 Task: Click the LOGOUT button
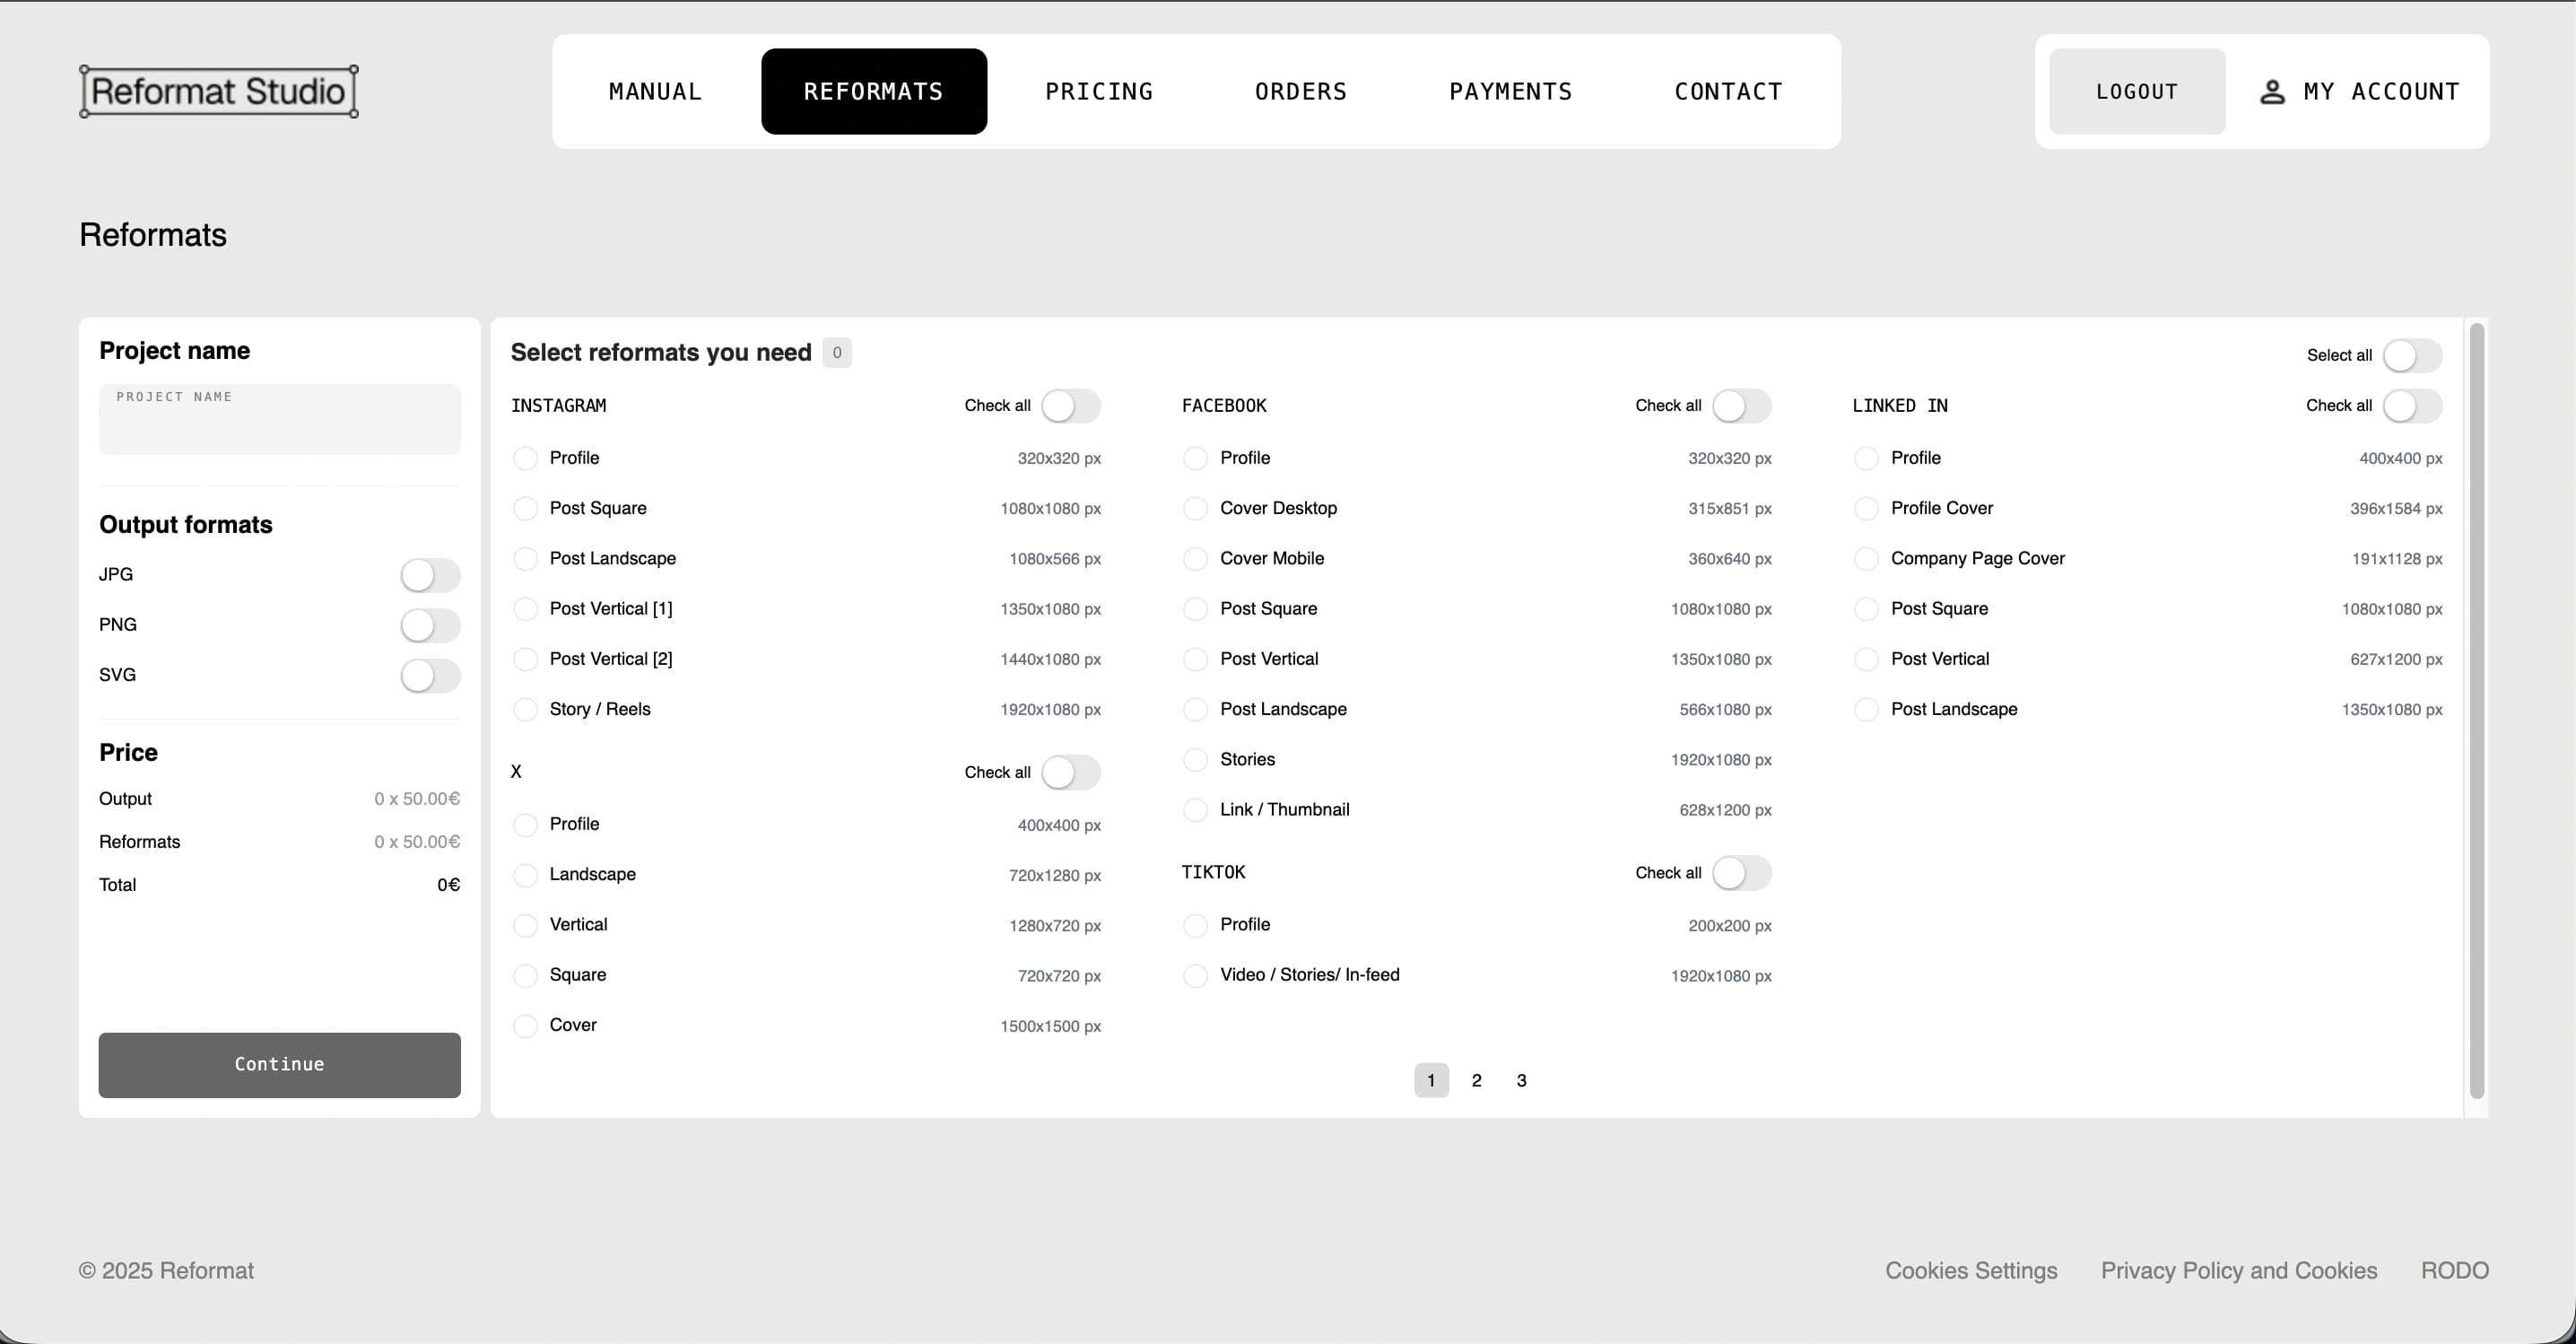pyautogui.click(x=2136, y=91)
